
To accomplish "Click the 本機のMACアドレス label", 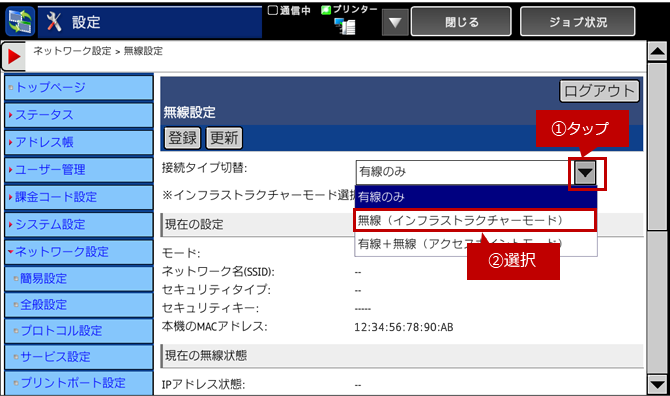I will coord(215,327).
